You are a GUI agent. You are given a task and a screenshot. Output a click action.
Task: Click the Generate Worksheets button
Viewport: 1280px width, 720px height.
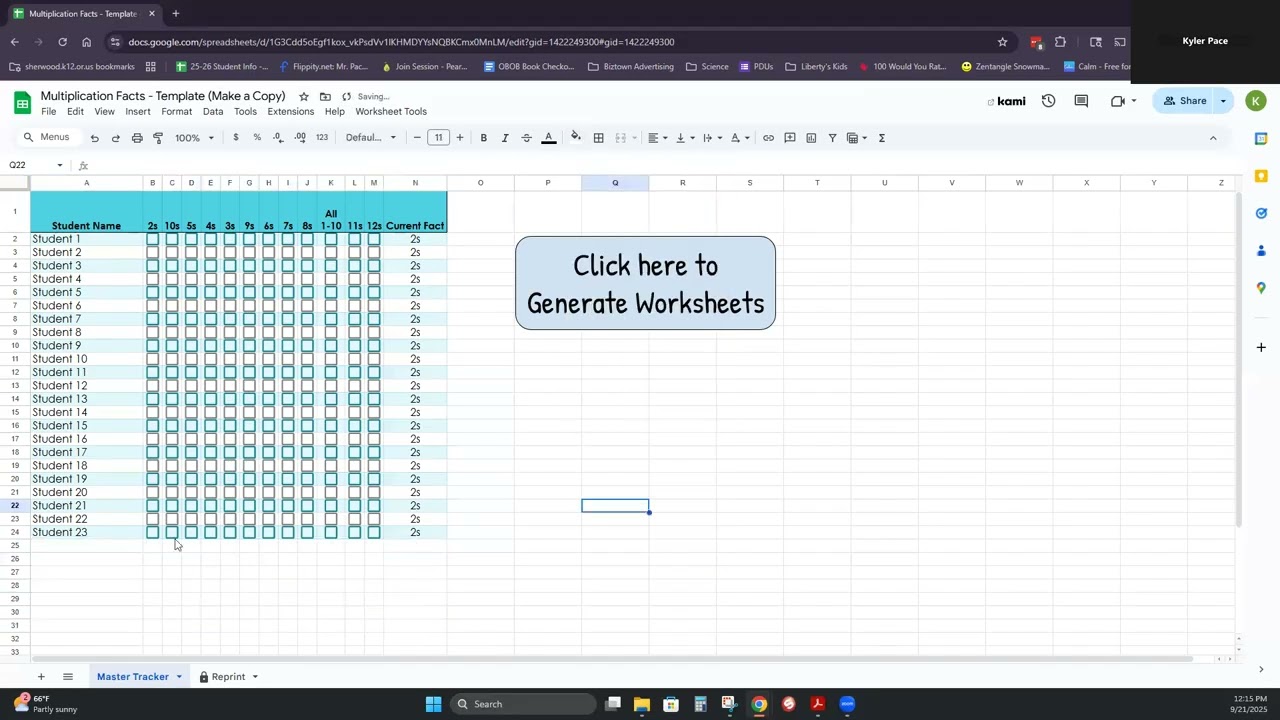tap(645, 283)
